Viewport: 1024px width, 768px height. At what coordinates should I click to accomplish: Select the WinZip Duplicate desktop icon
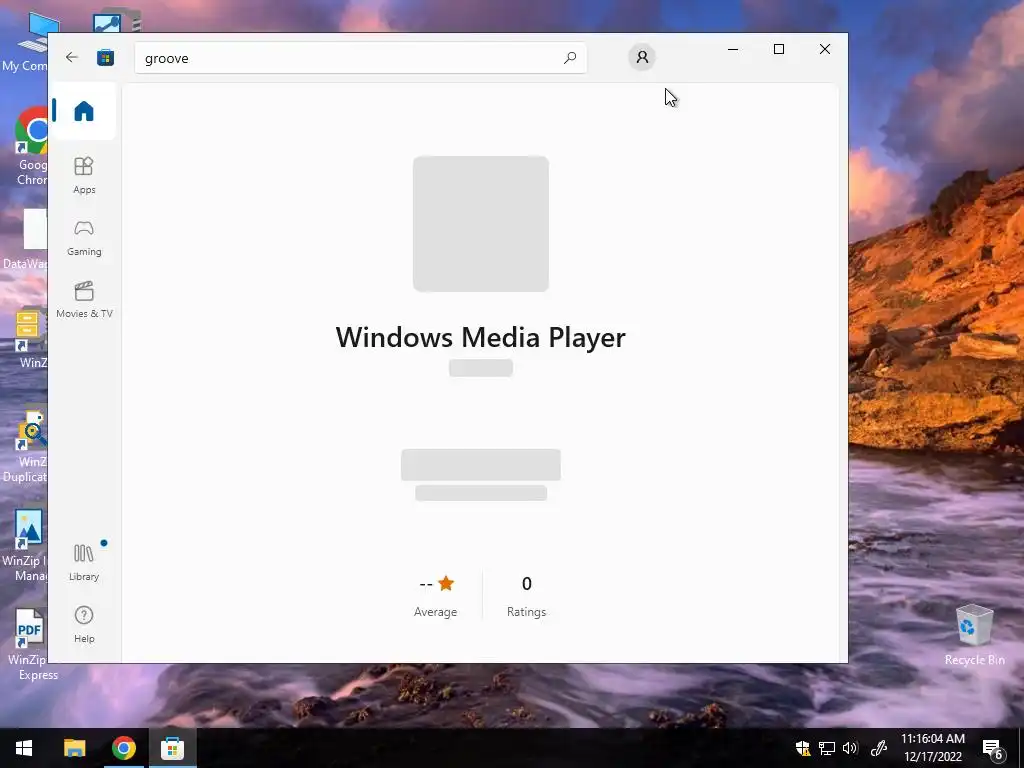click(26, 447)
